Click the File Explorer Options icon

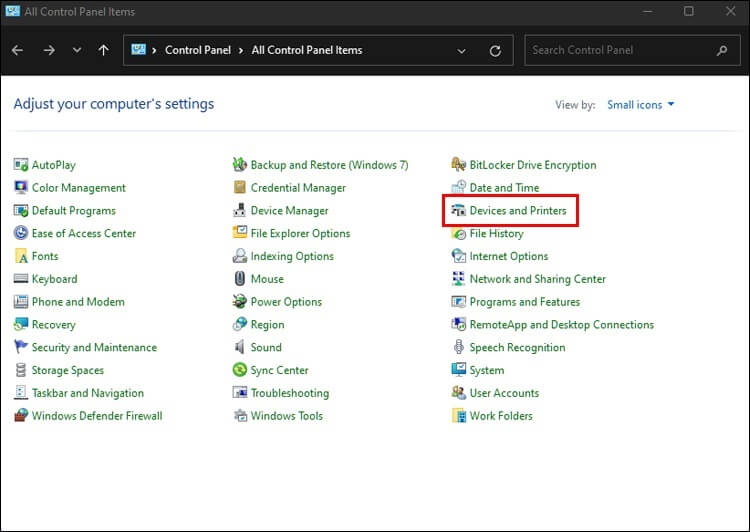click(x=240, y=233)
